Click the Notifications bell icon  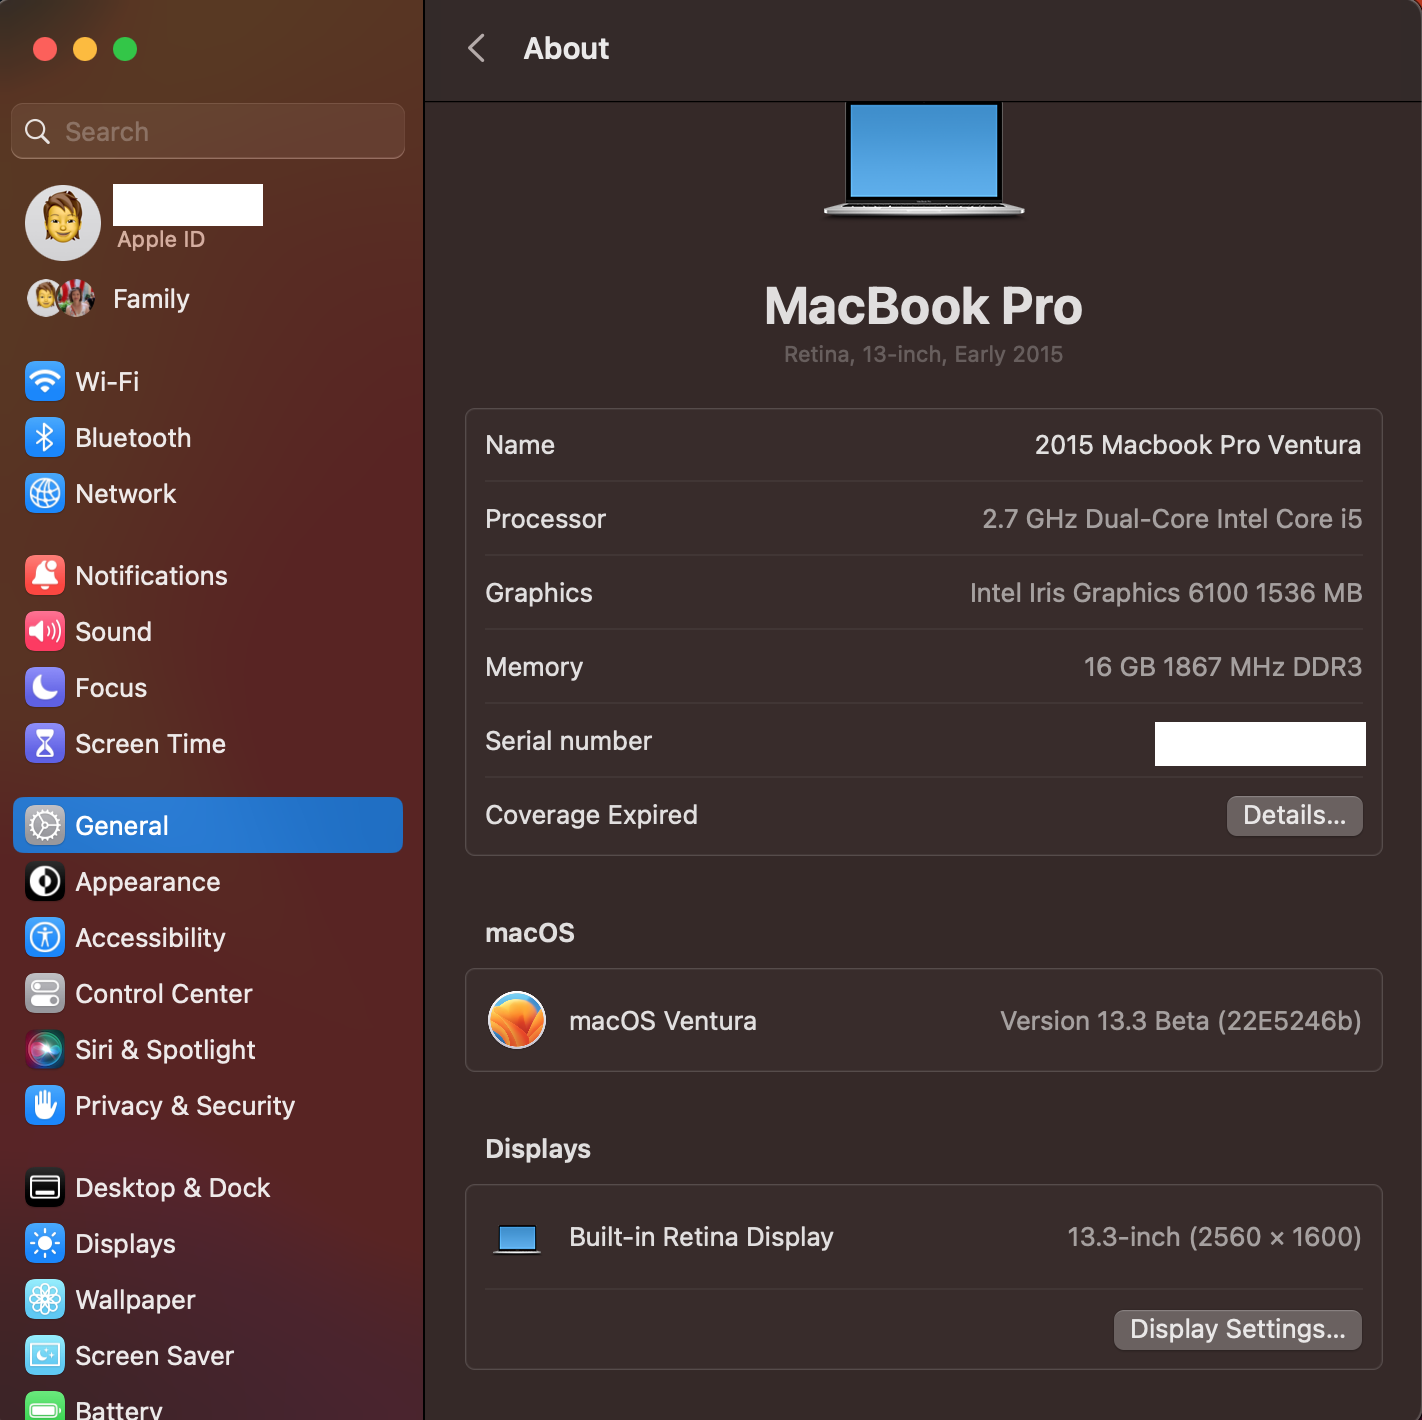[x=45, y=576]
